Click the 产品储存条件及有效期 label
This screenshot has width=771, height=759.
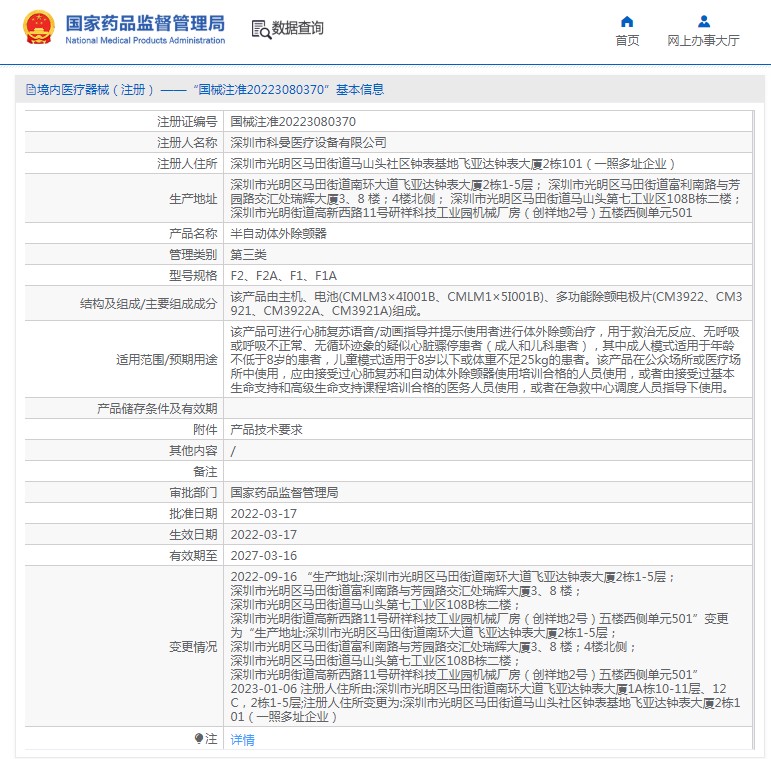tap(157, 409)
